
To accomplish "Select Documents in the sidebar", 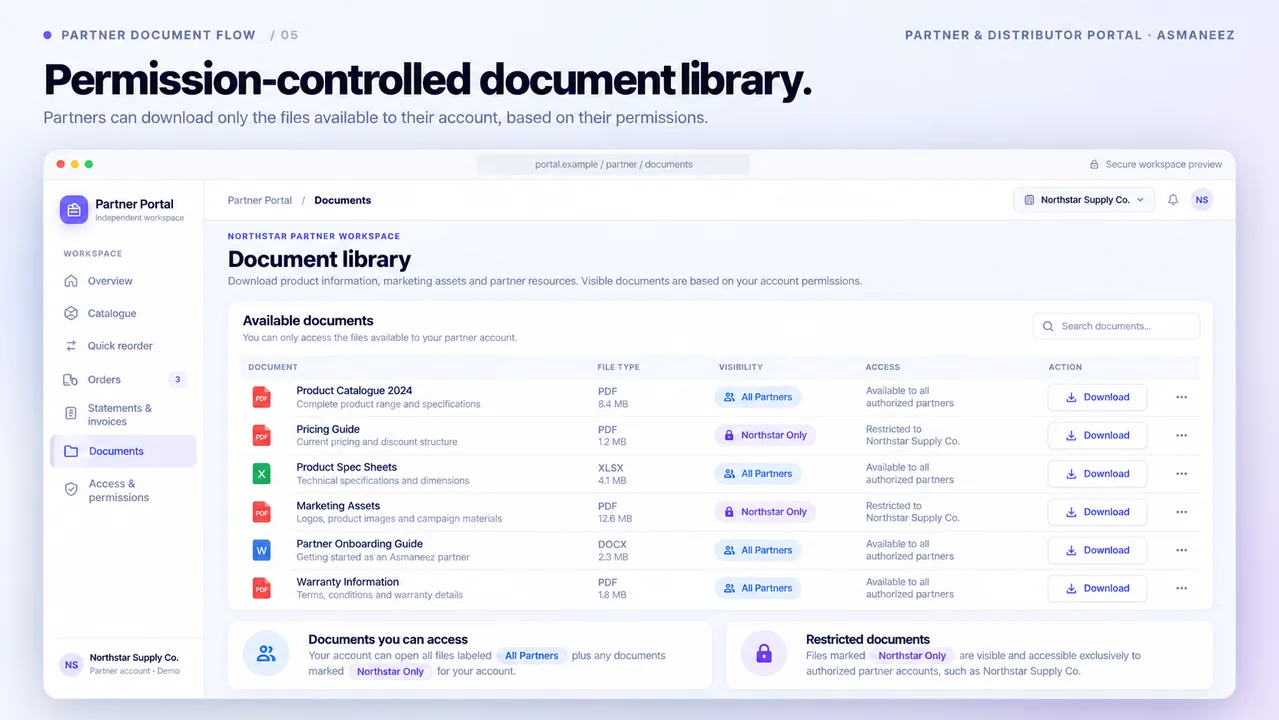I will (x=123, y=451).
